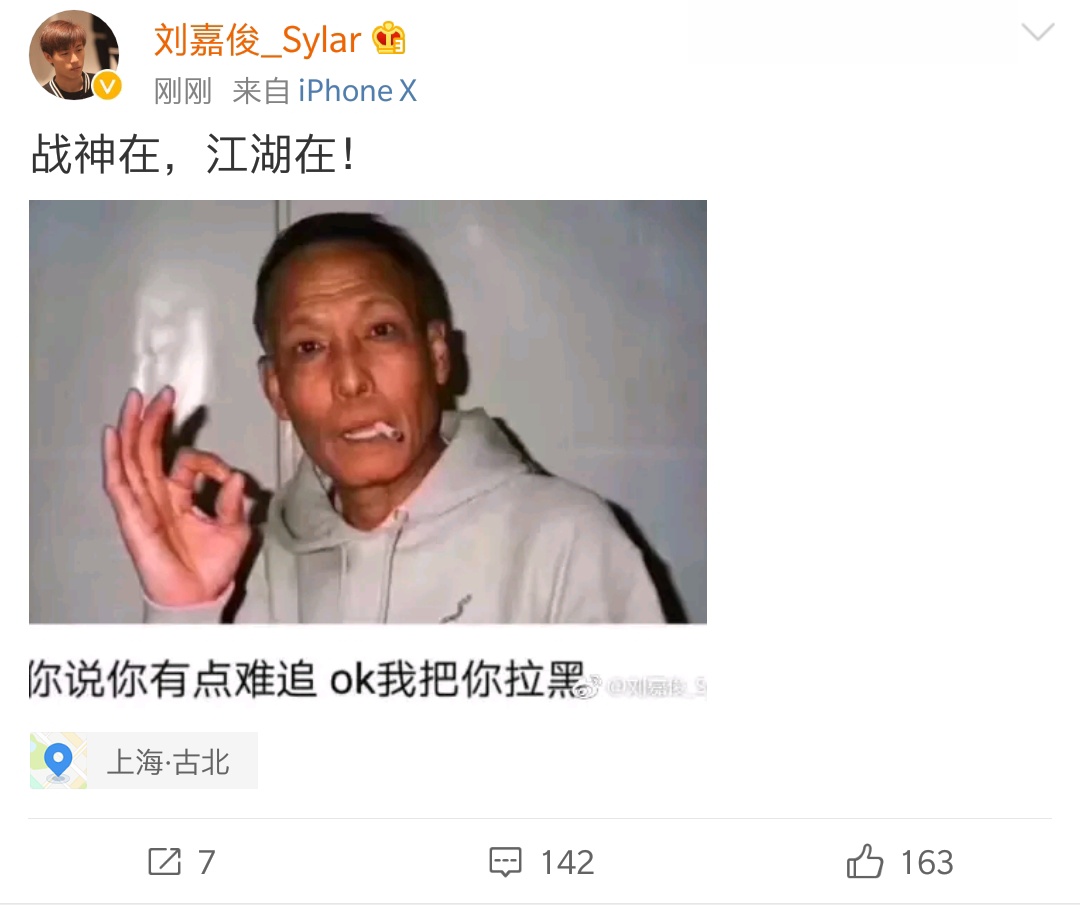Tap the comment count 142
The height and width of the screenshot is (905, 1080).
tap(568, 862)
